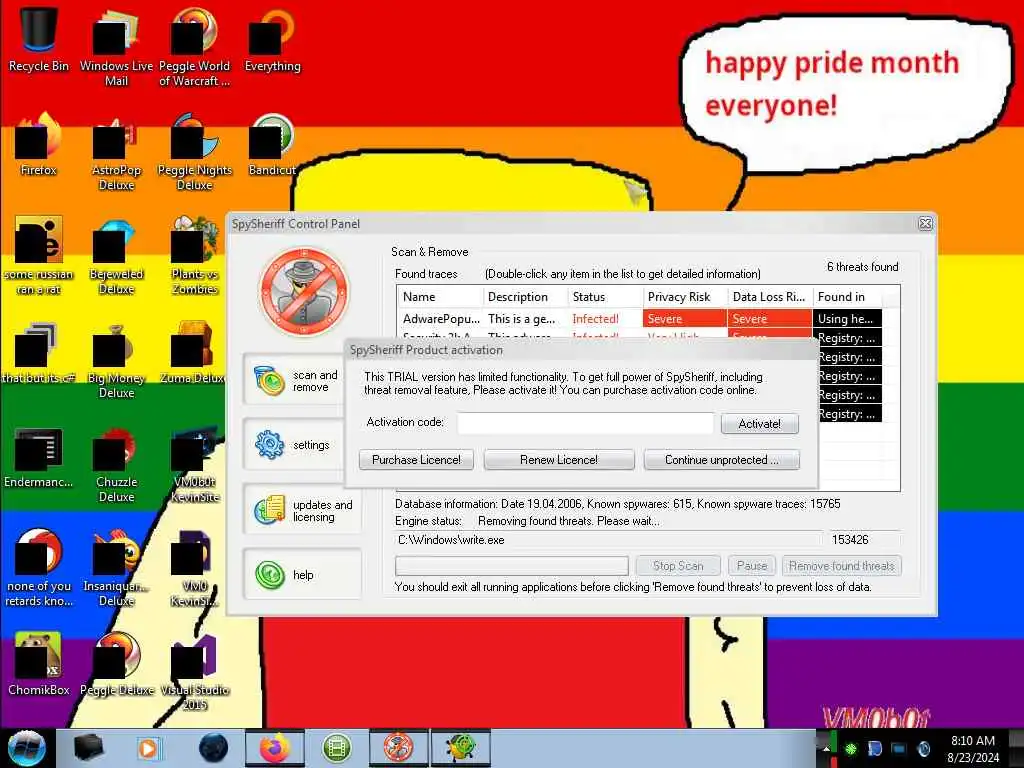Open Firefox from the taskbar
Viewport: 1024px width, 768px height.
click(274, 748)
